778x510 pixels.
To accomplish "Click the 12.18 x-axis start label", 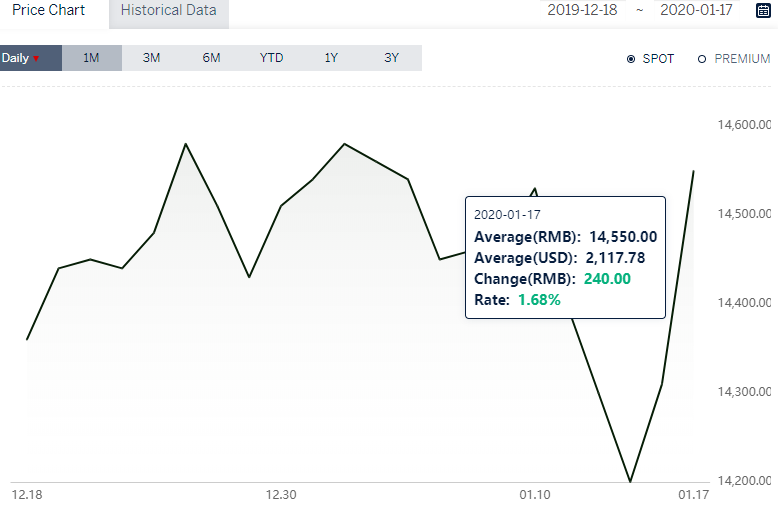I will point(27,495).
